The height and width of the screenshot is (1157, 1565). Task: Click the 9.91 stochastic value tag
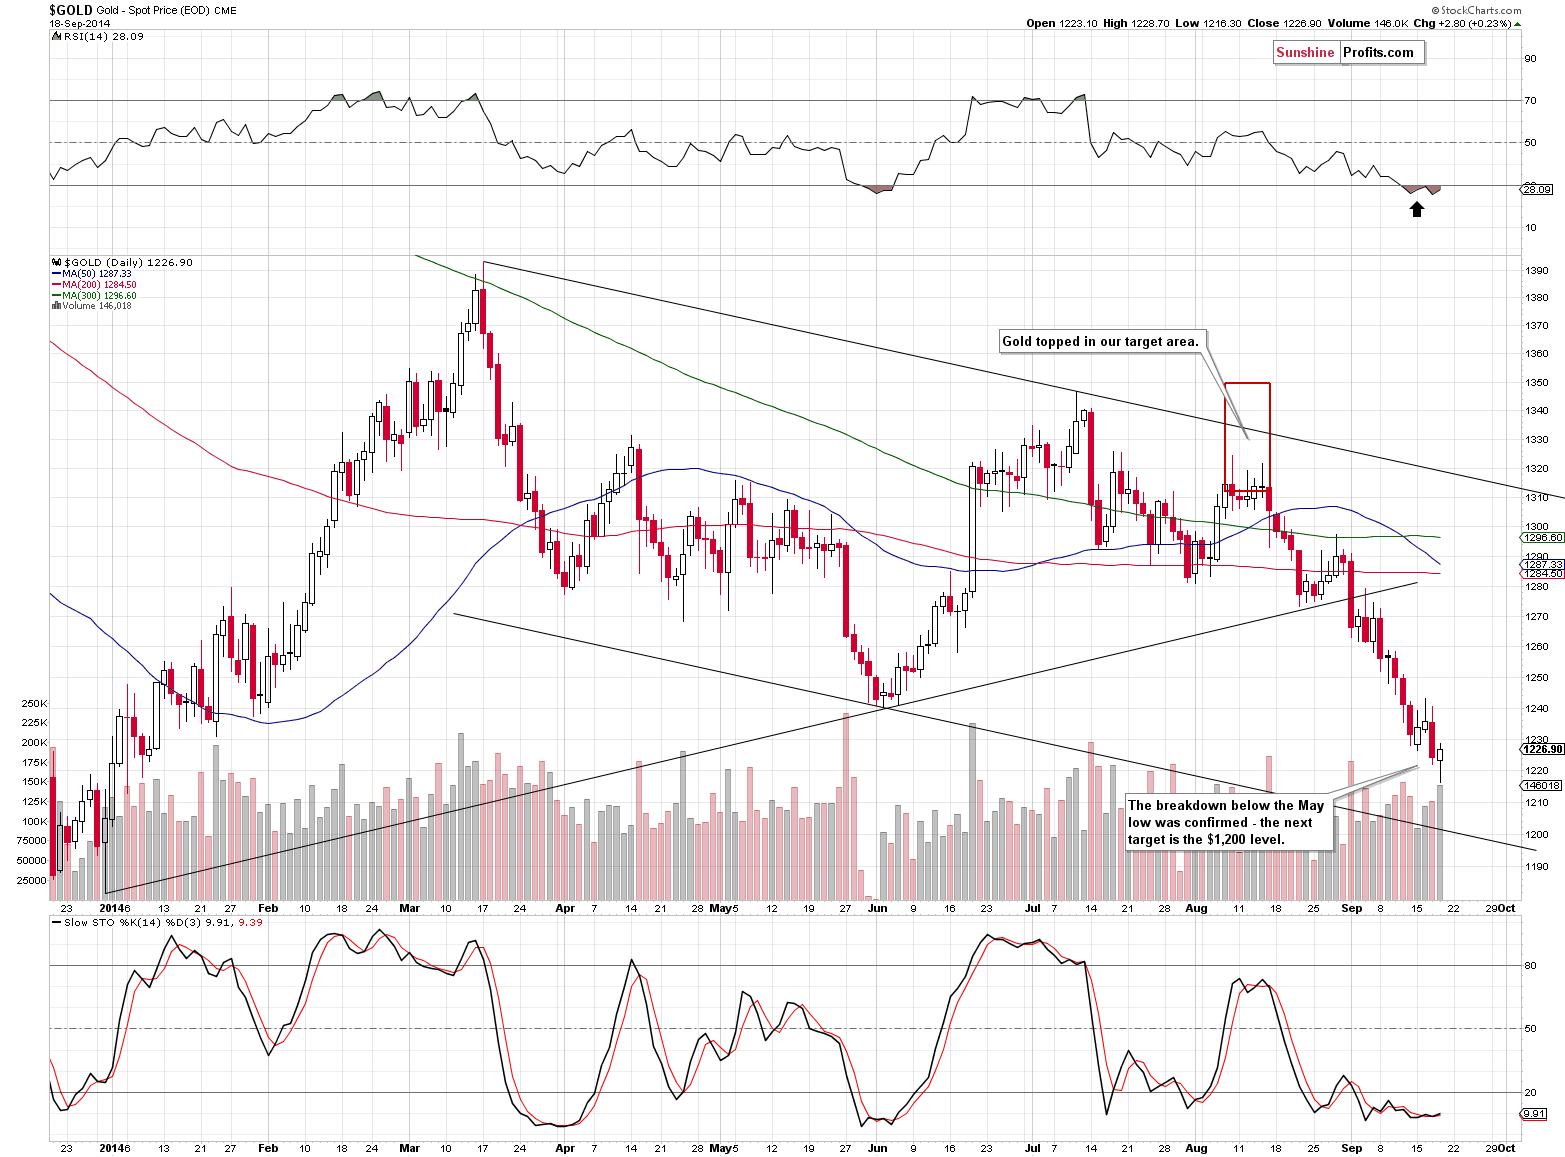(1535, 1114)
